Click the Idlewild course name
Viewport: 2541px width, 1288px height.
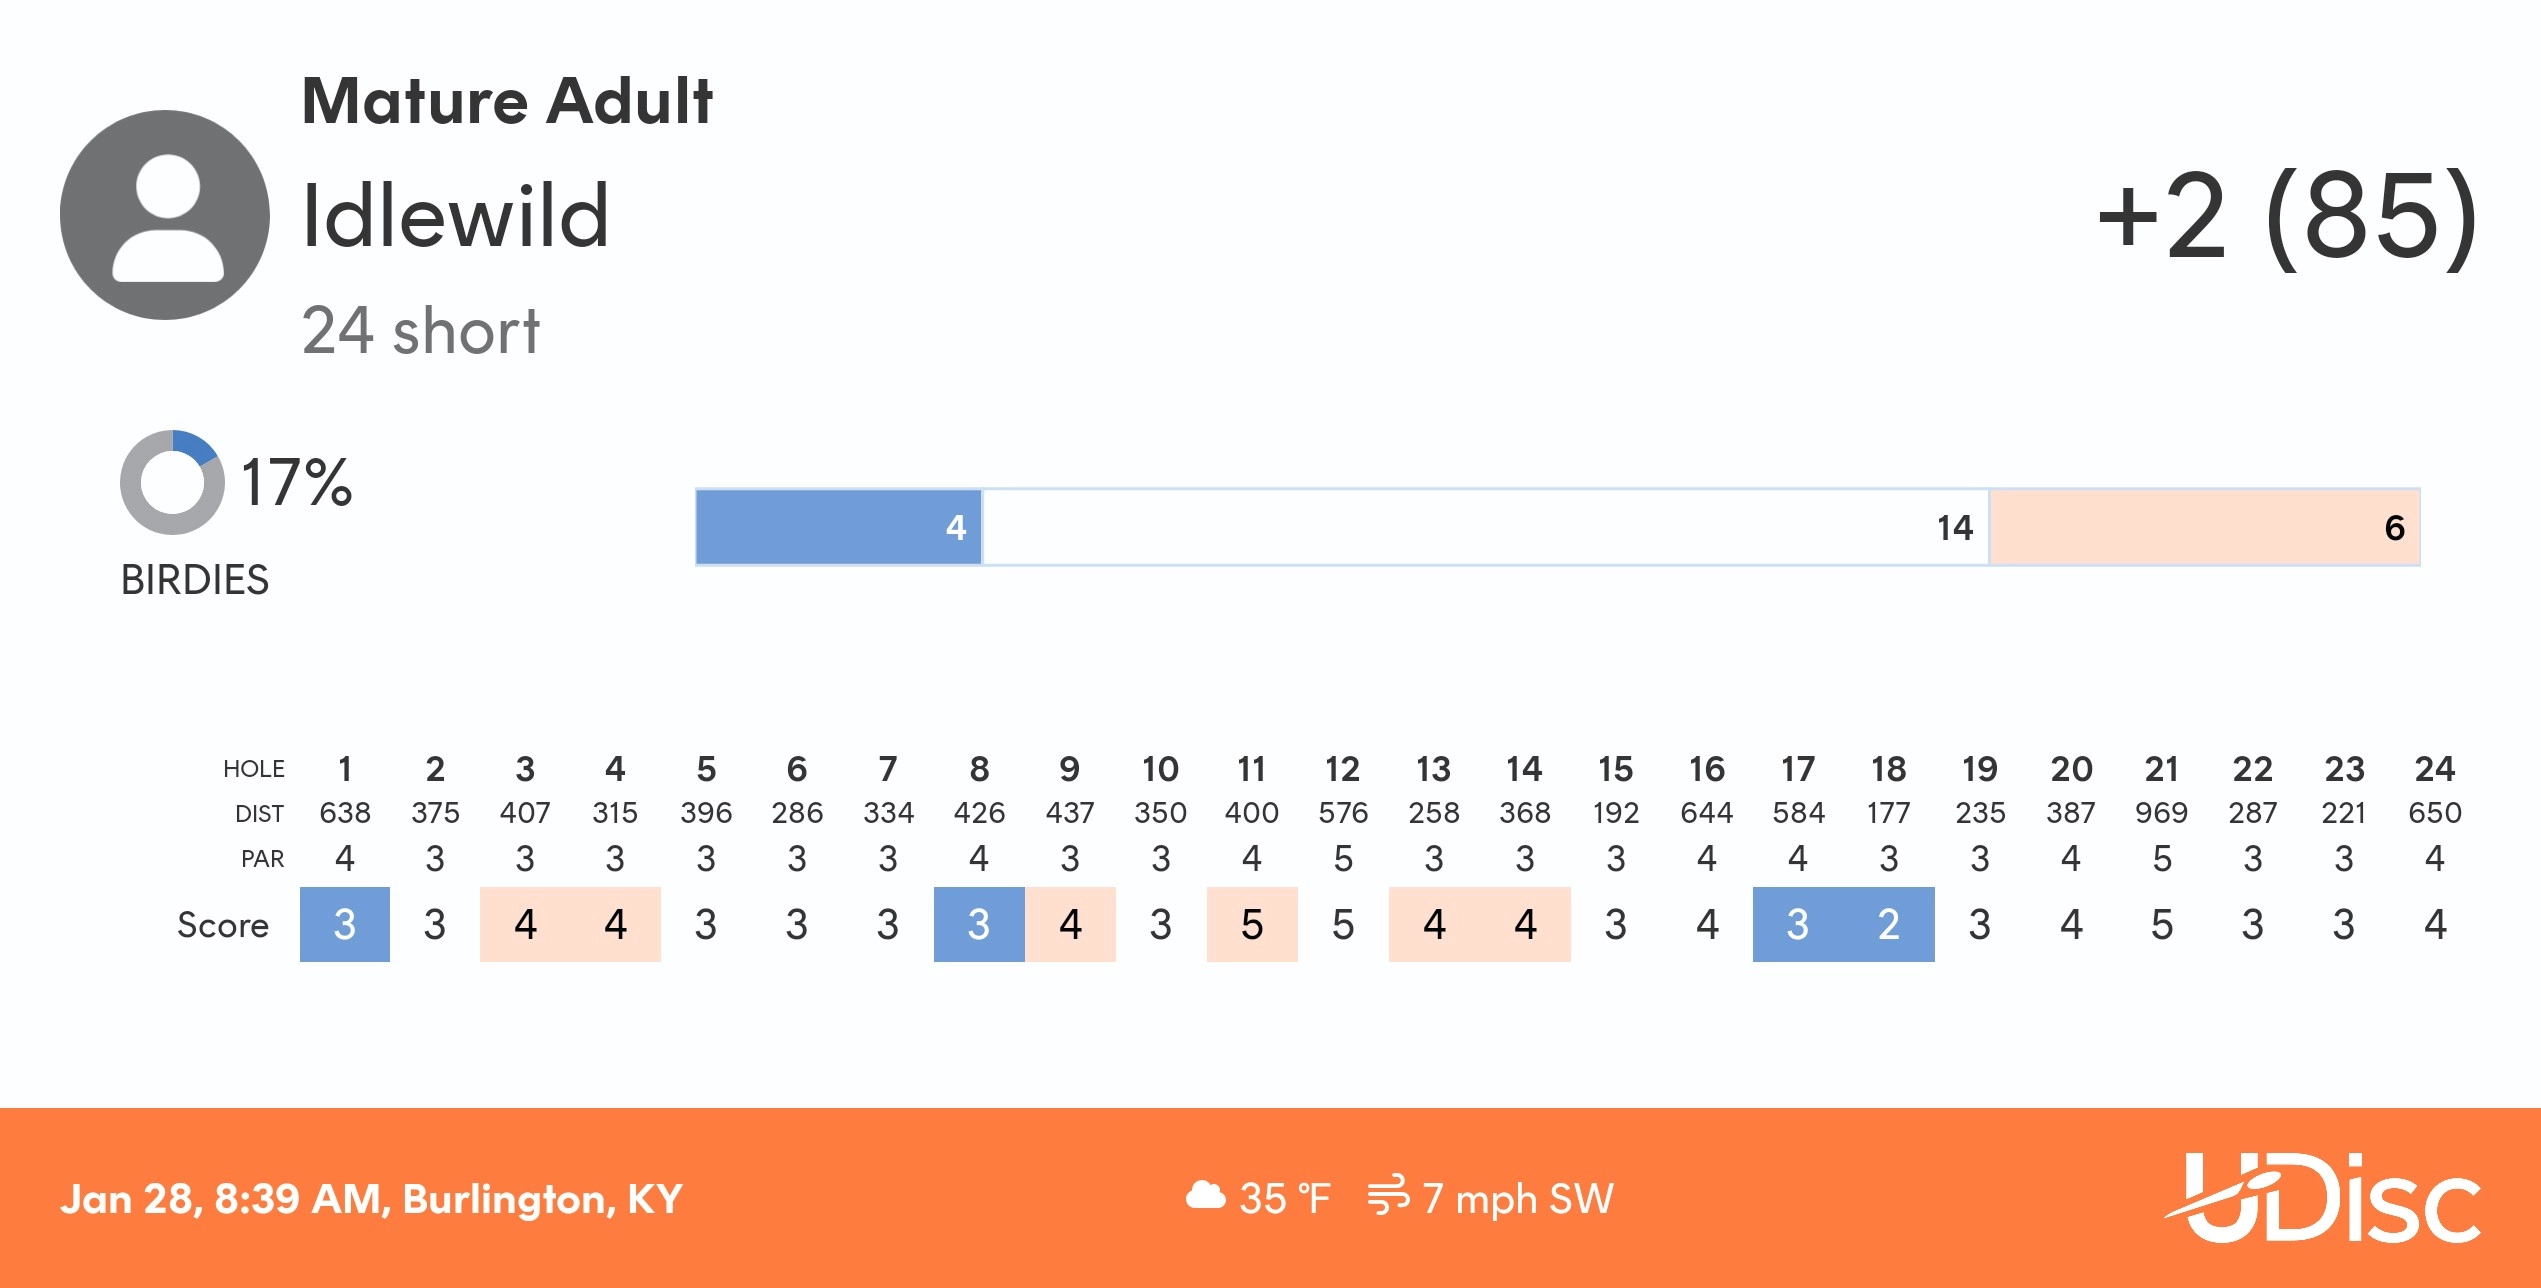pos(455,216)
